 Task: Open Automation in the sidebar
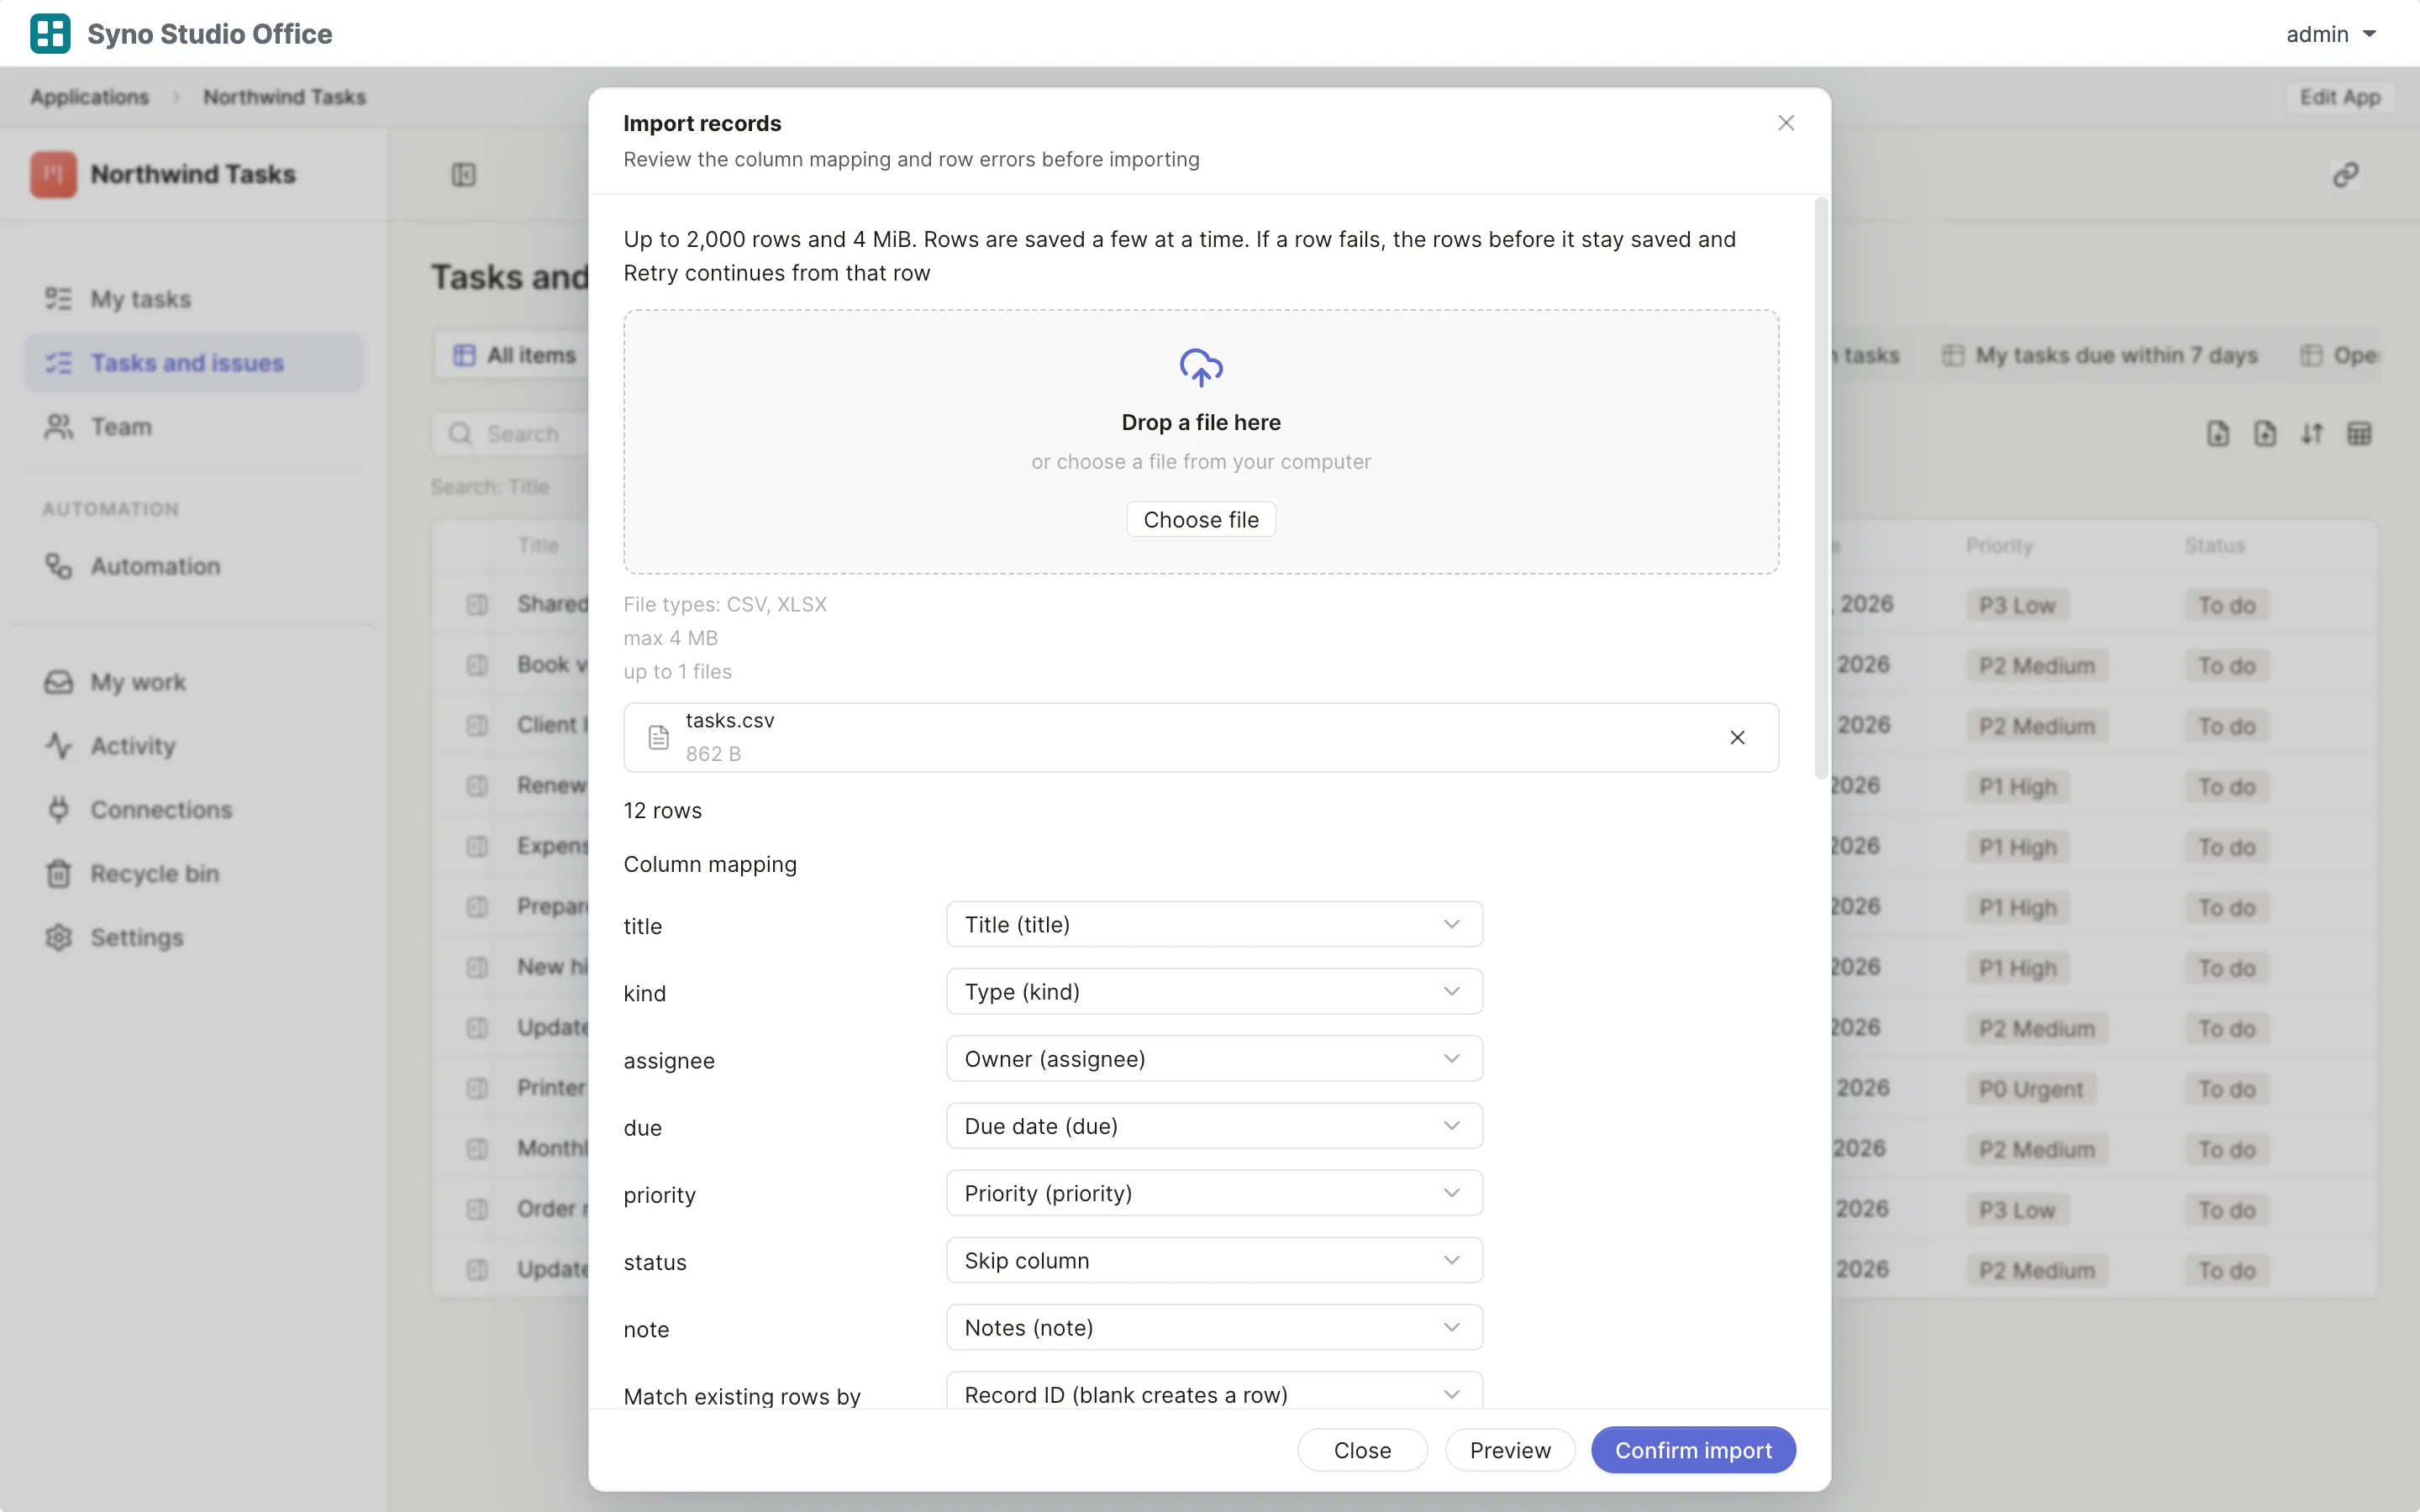pyautogui.click(x=194, y=566)
